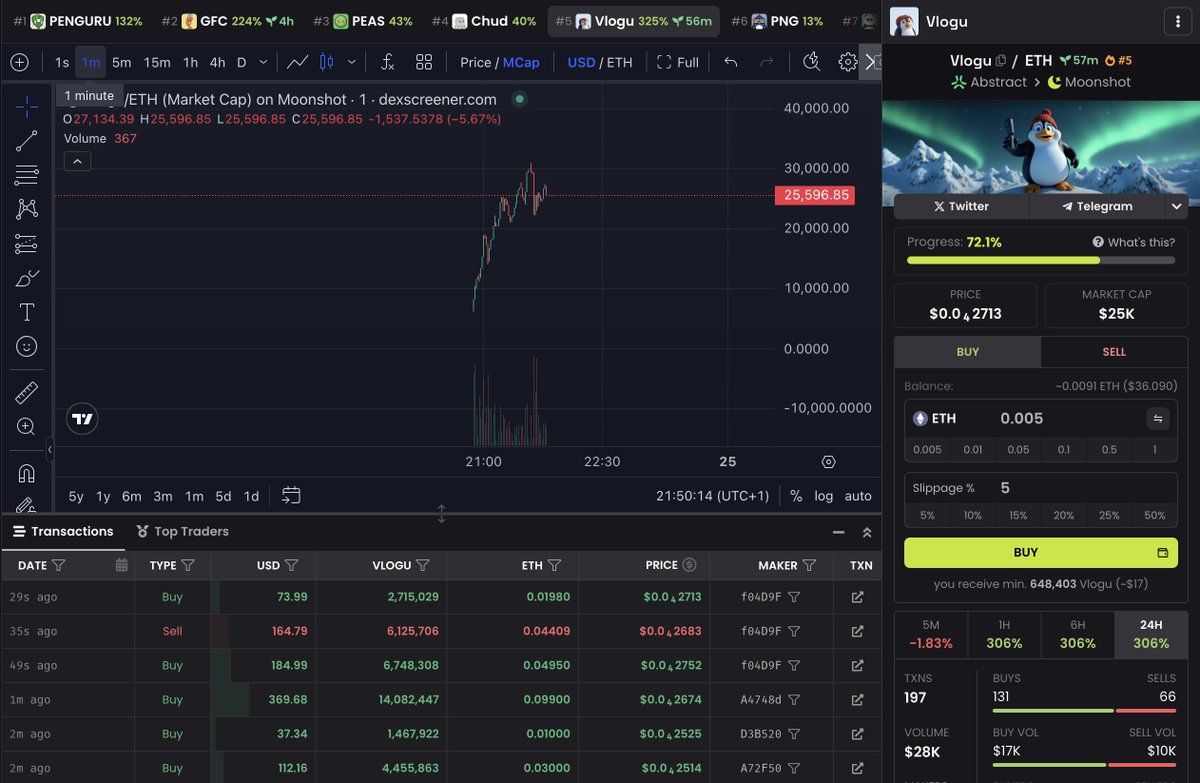1200x783 pixels.
Task: Swap ETH input currency icon
Action: tap(1158, 418)
